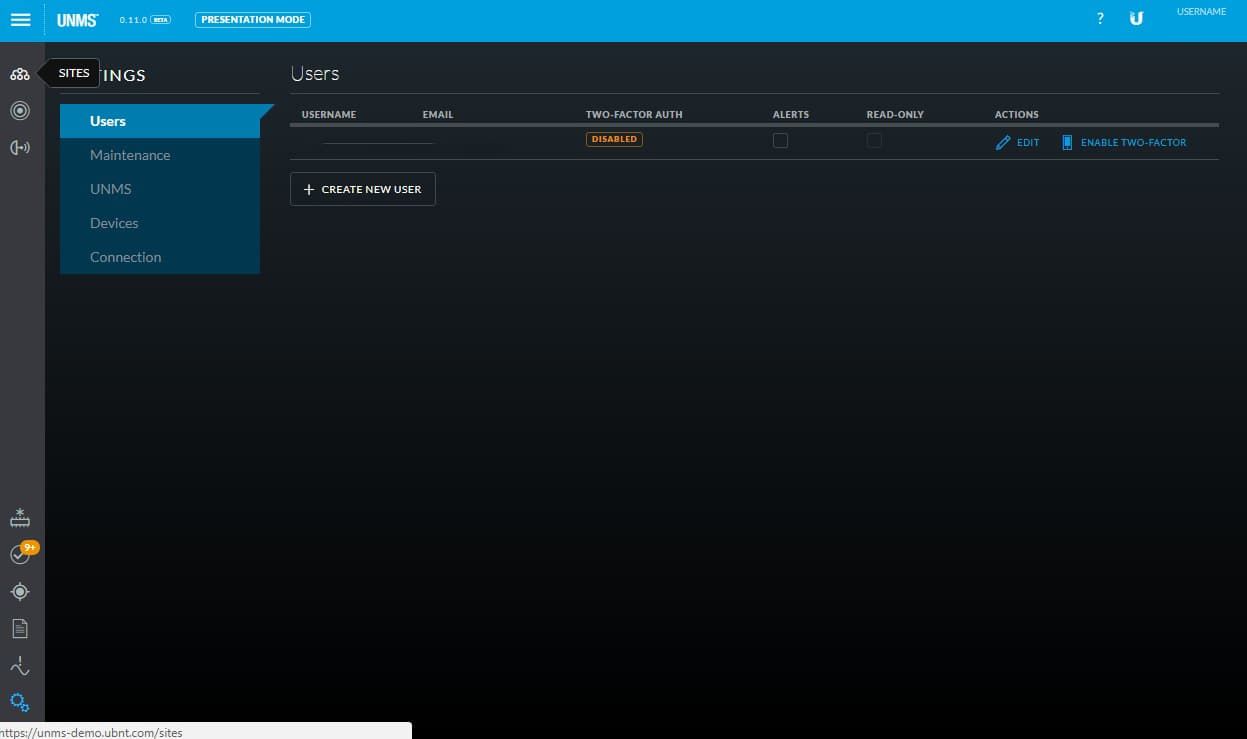Viewport: 1247px width, 739px height.
Task: Click the pencil edit icon
Action: pos(1003,143)
